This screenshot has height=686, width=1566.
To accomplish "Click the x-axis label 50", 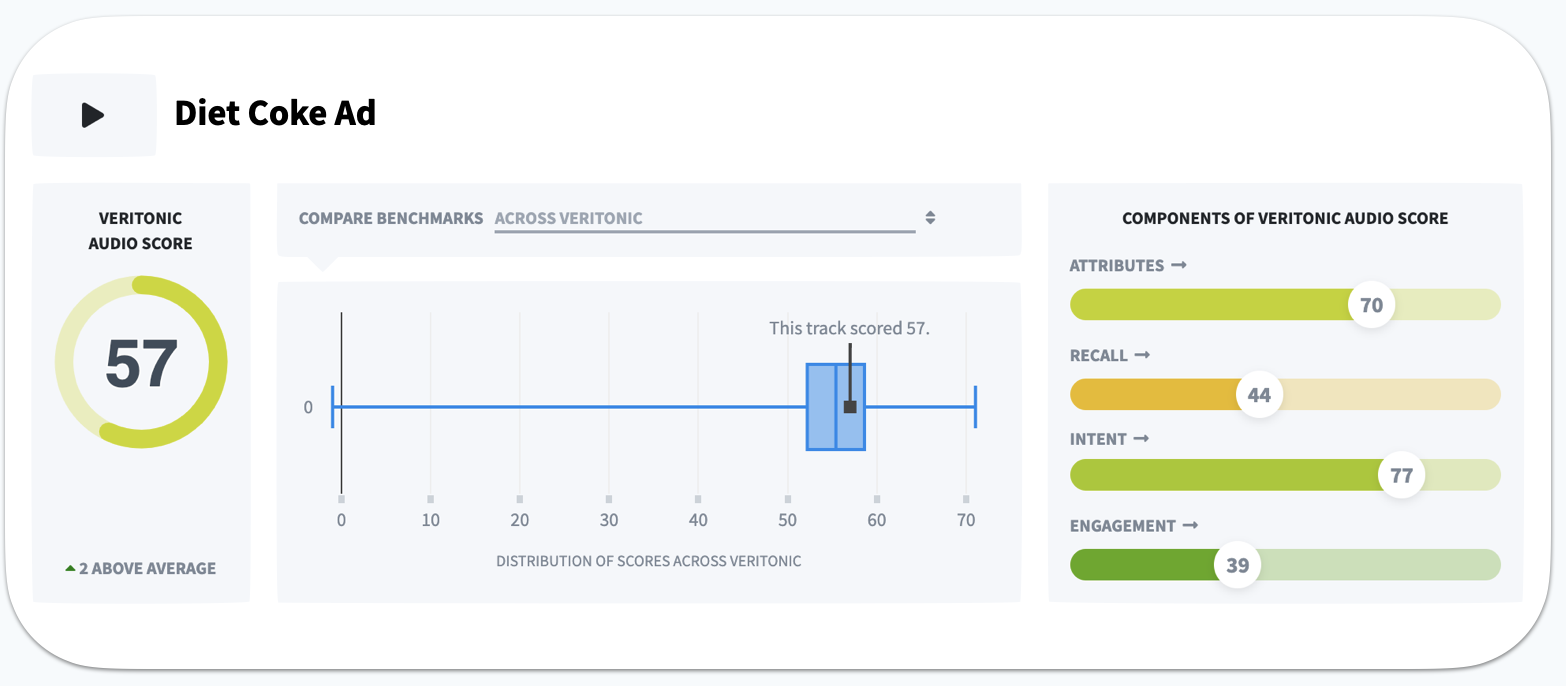I will 787,520.
